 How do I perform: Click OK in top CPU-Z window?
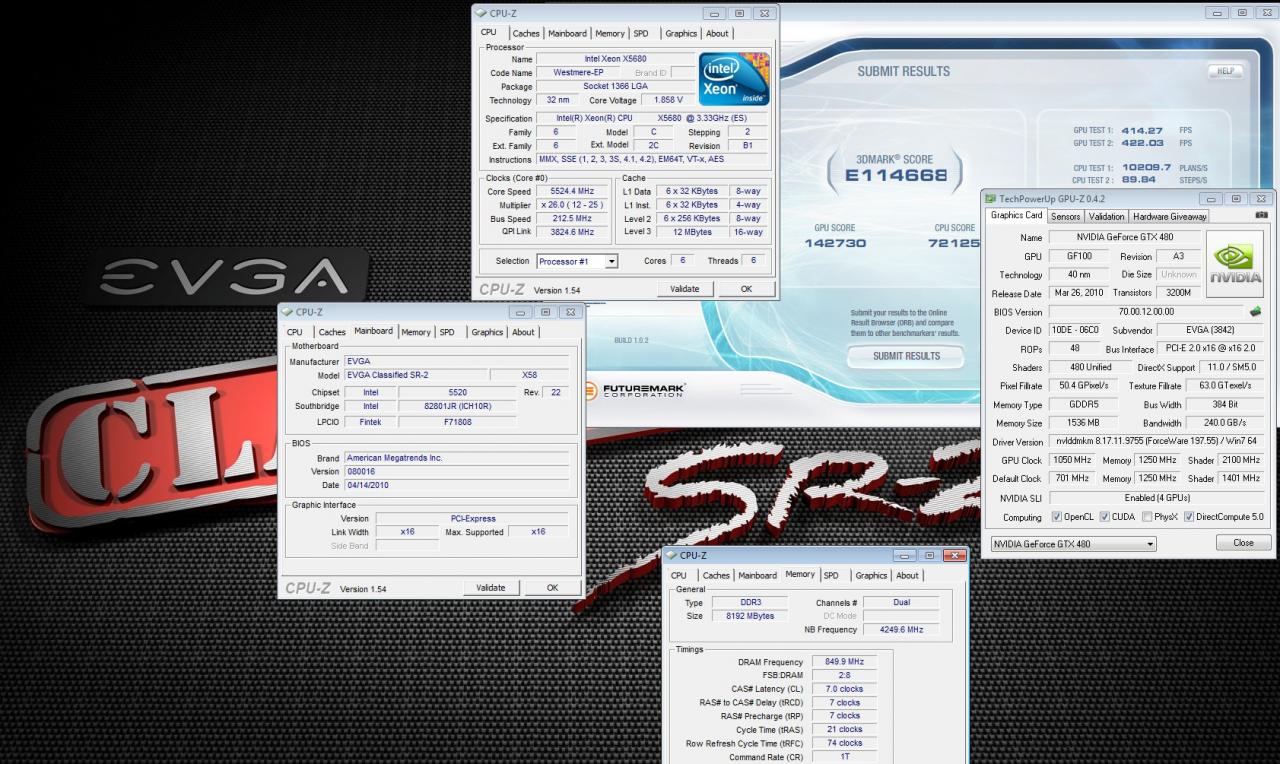coord(746,288)
